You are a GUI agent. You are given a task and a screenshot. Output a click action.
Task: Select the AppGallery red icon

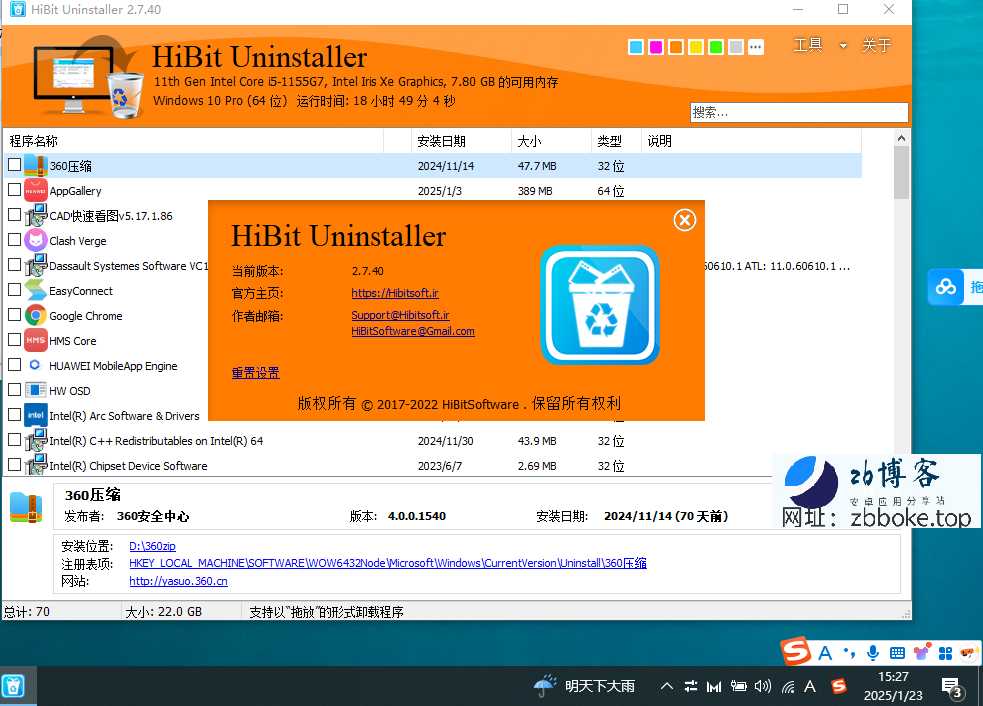pos(36,191)
